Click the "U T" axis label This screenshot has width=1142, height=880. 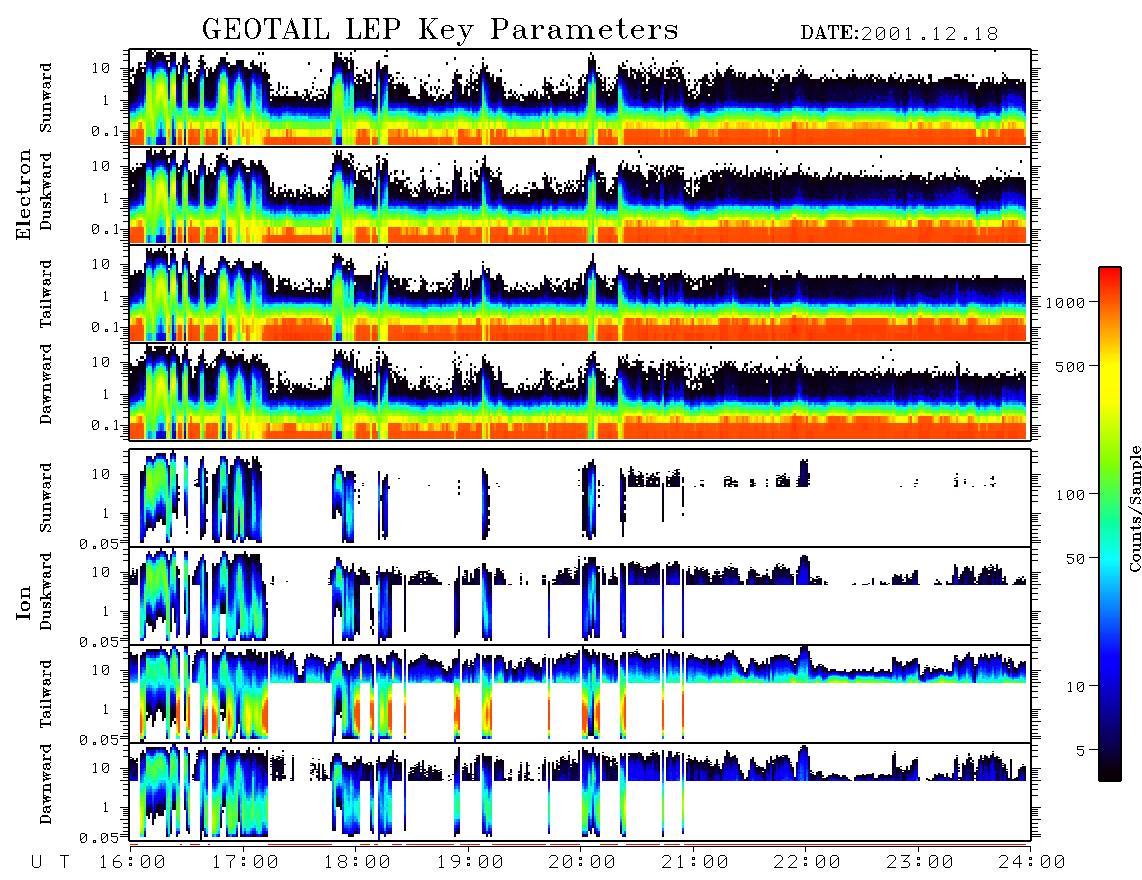pos(50,863)
